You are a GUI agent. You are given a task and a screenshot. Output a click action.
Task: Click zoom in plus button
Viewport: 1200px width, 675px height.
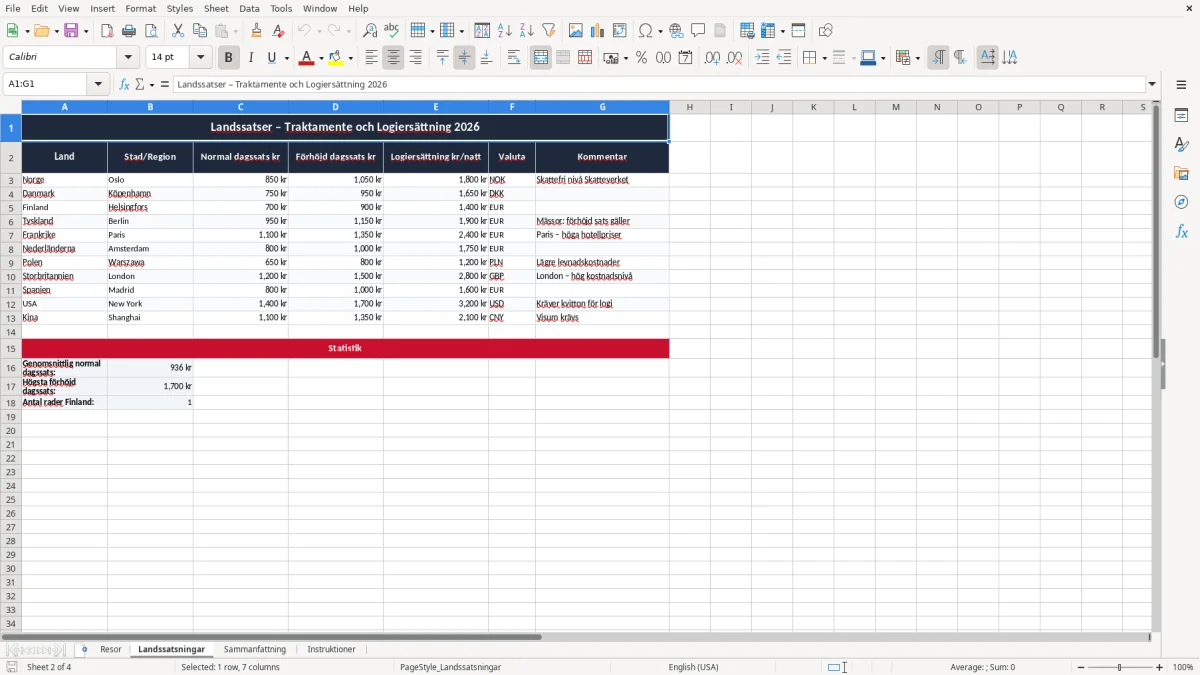coord(1160,667)
